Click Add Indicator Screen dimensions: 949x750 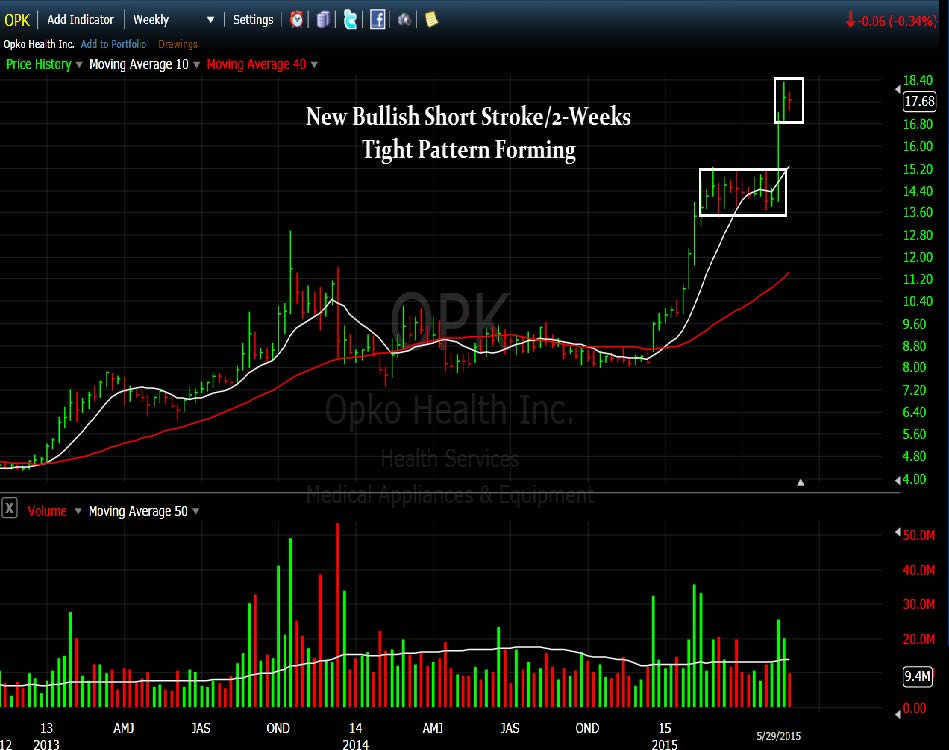tap(80, 19)
